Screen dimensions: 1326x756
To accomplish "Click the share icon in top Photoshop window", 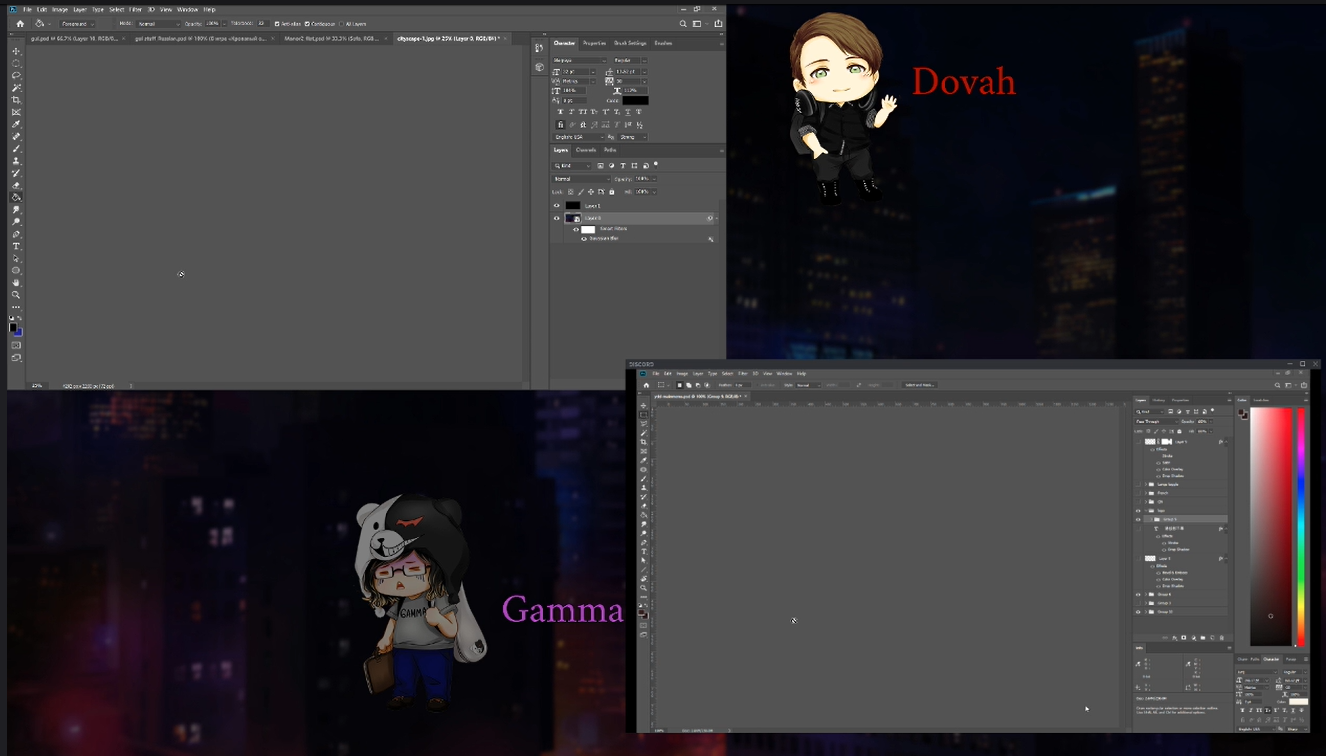I will click(x=717, y=23).
